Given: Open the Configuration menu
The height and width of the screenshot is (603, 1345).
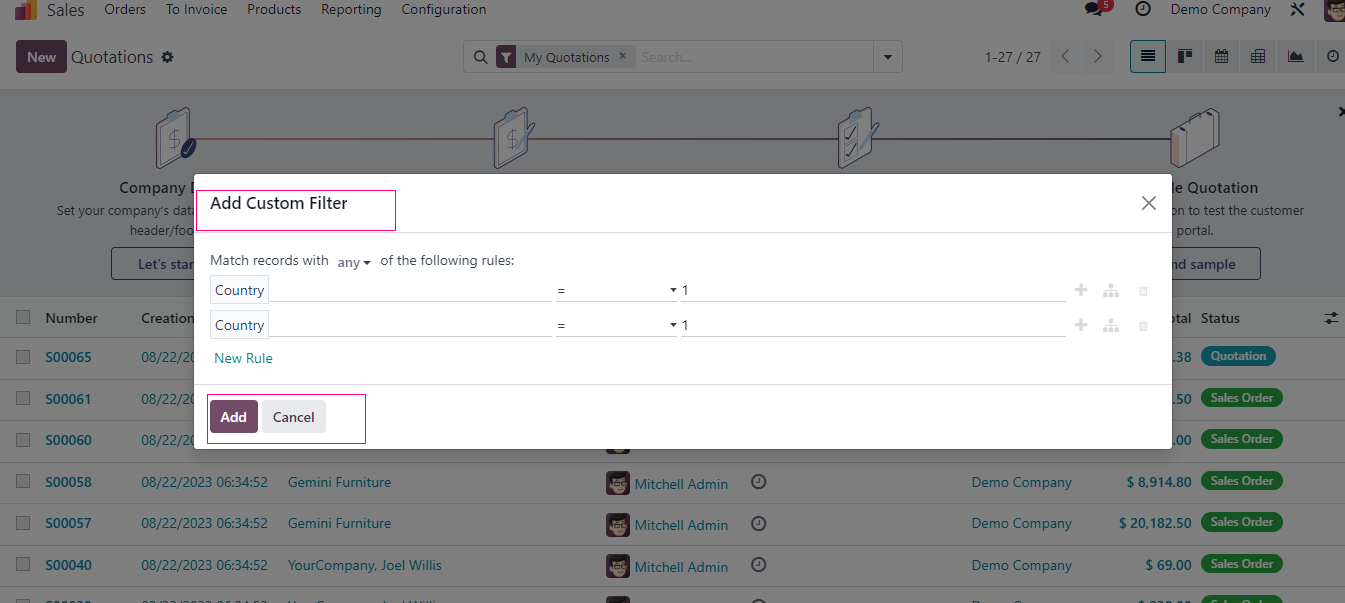Looking at the screenshot, I should point(444,10).
